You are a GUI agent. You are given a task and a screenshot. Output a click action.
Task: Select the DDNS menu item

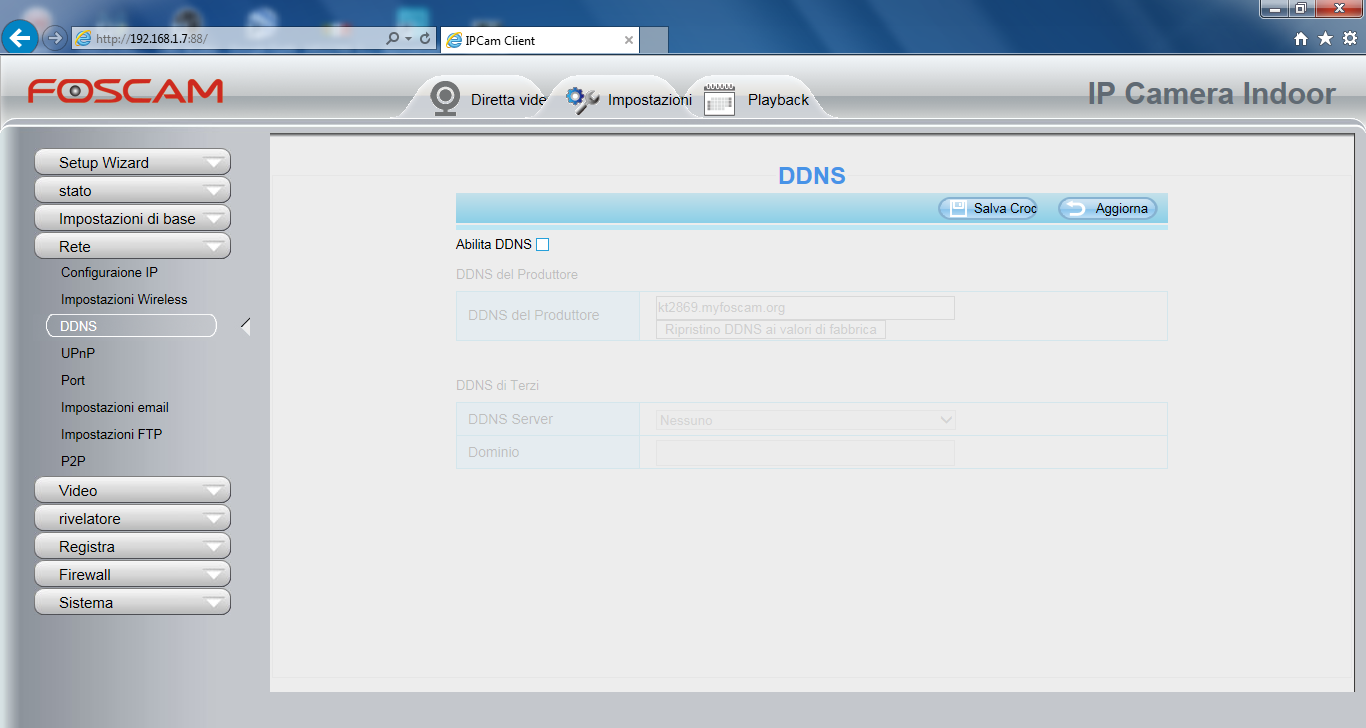coord(131,326)
